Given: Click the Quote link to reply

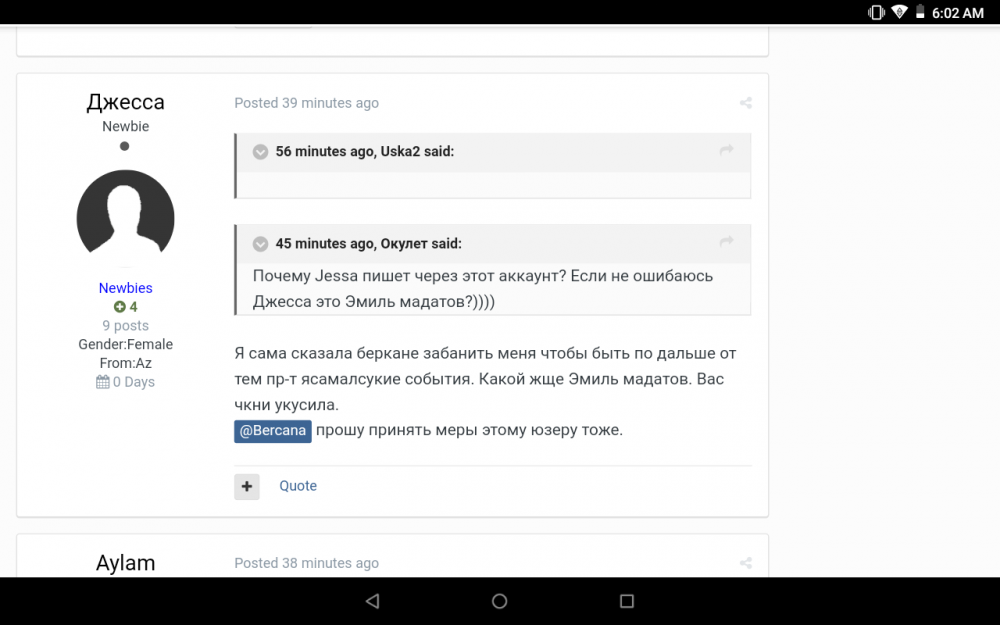Looking at the screenshot, I should click(x=297, y=485).
